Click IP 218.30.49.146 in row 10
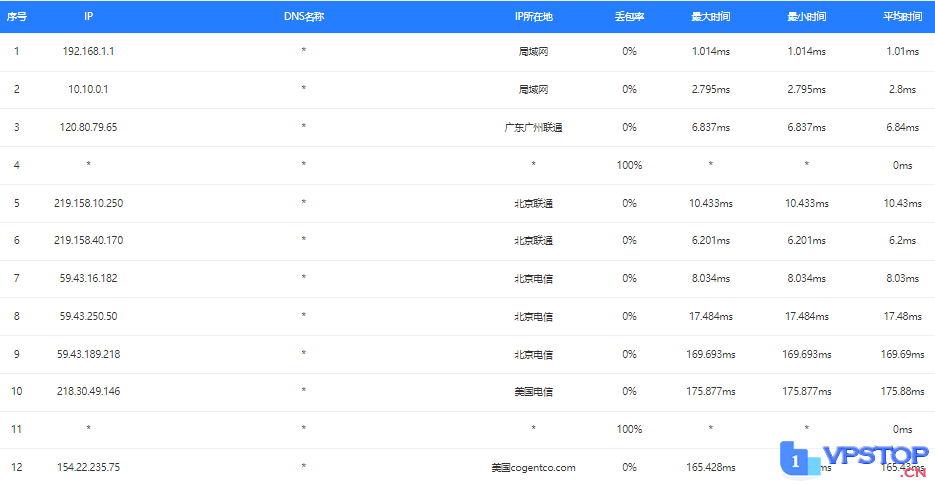This screenshot has height=486, width=935. 88,391
